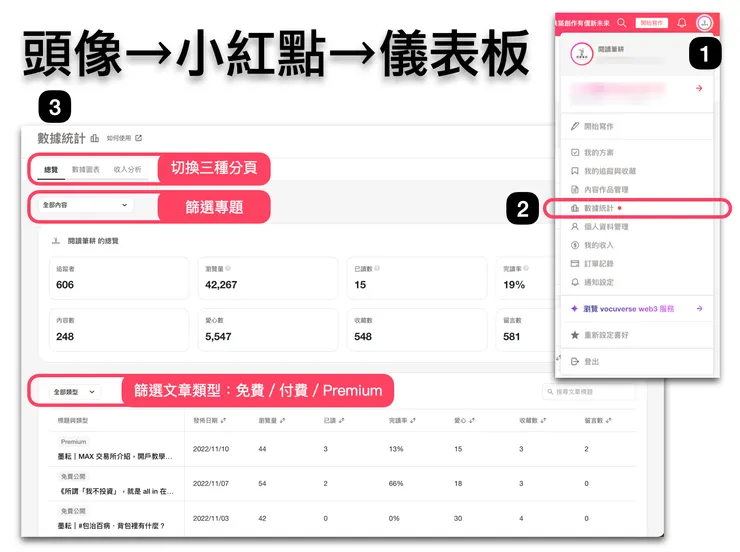Click the red arrow beside blurred banner
Screen dimensions: 740x552
[x=699, y=88]
